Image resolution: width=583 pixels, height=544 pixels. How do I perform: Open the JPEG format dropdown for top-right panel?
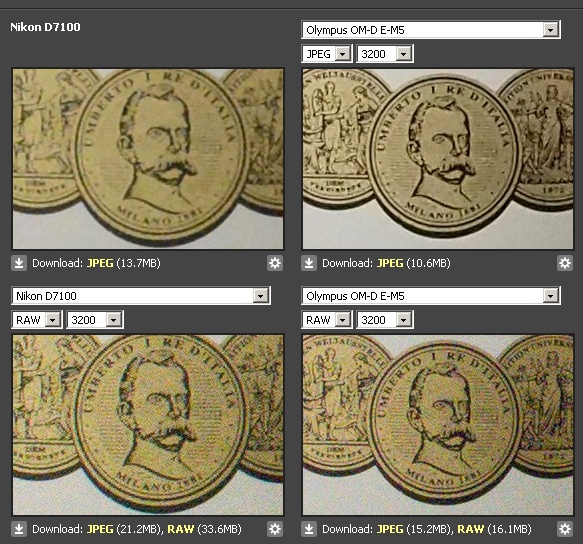coord(327,54)
